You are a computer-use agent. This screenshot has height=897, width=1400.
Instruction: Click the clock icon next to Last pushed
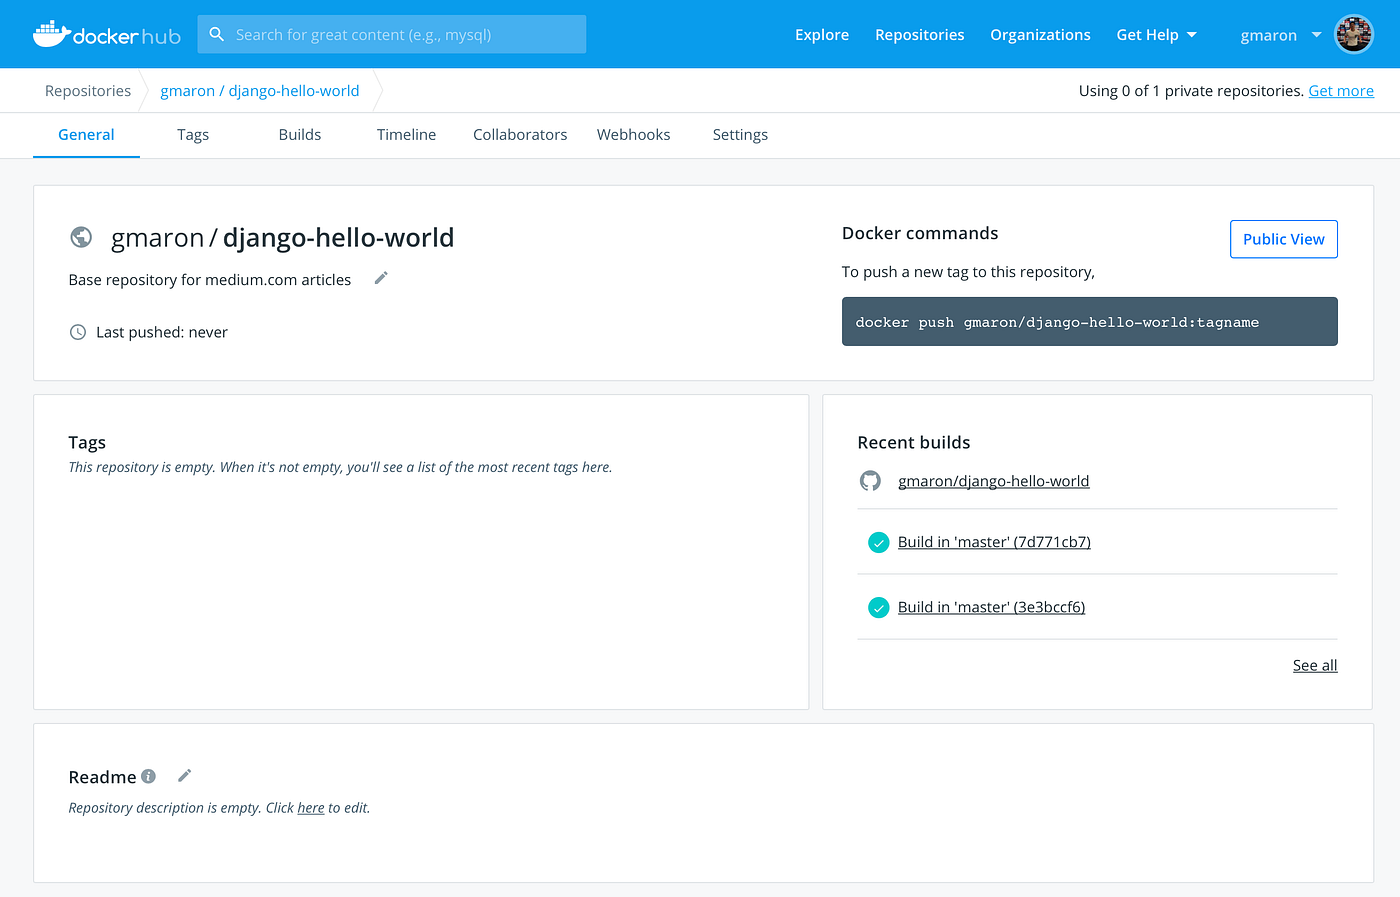(x=78, y=331)
